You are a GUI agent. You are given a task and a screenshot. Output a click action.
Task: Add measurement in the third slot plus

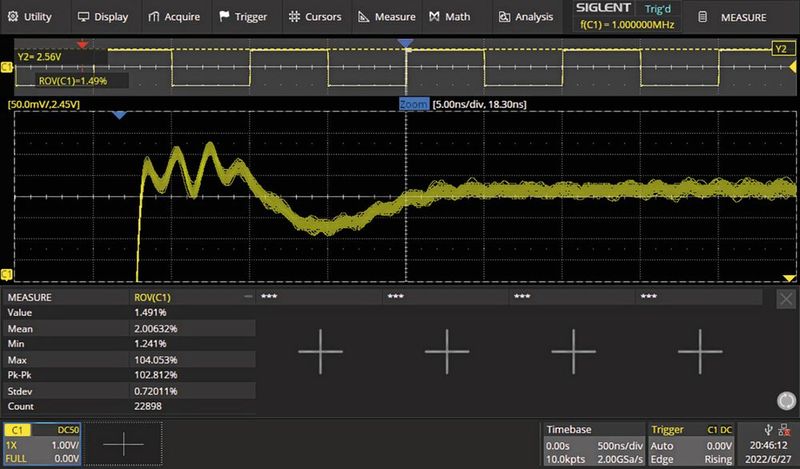pos(447,351)
